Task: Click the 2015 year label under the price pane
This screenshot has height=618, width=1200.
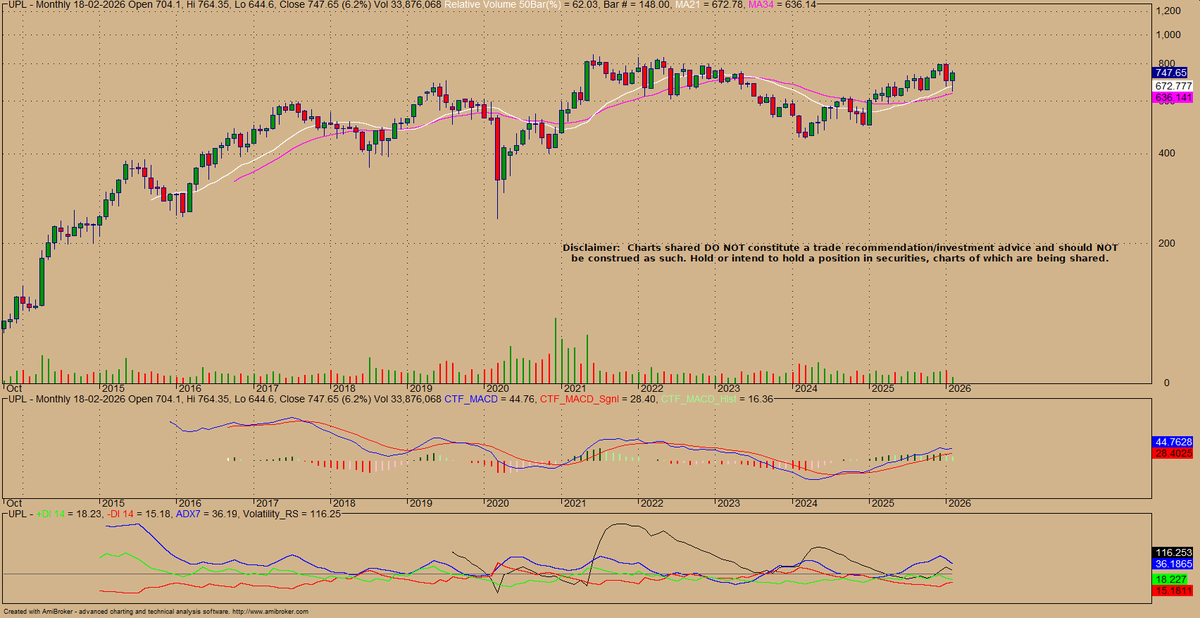Action: 113,388
